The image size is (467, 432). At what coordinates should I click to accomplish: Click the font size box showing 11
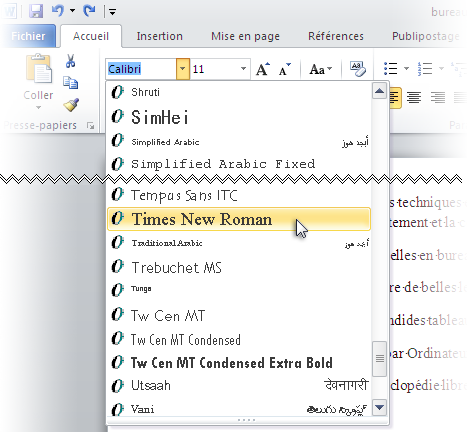[215, 69]
